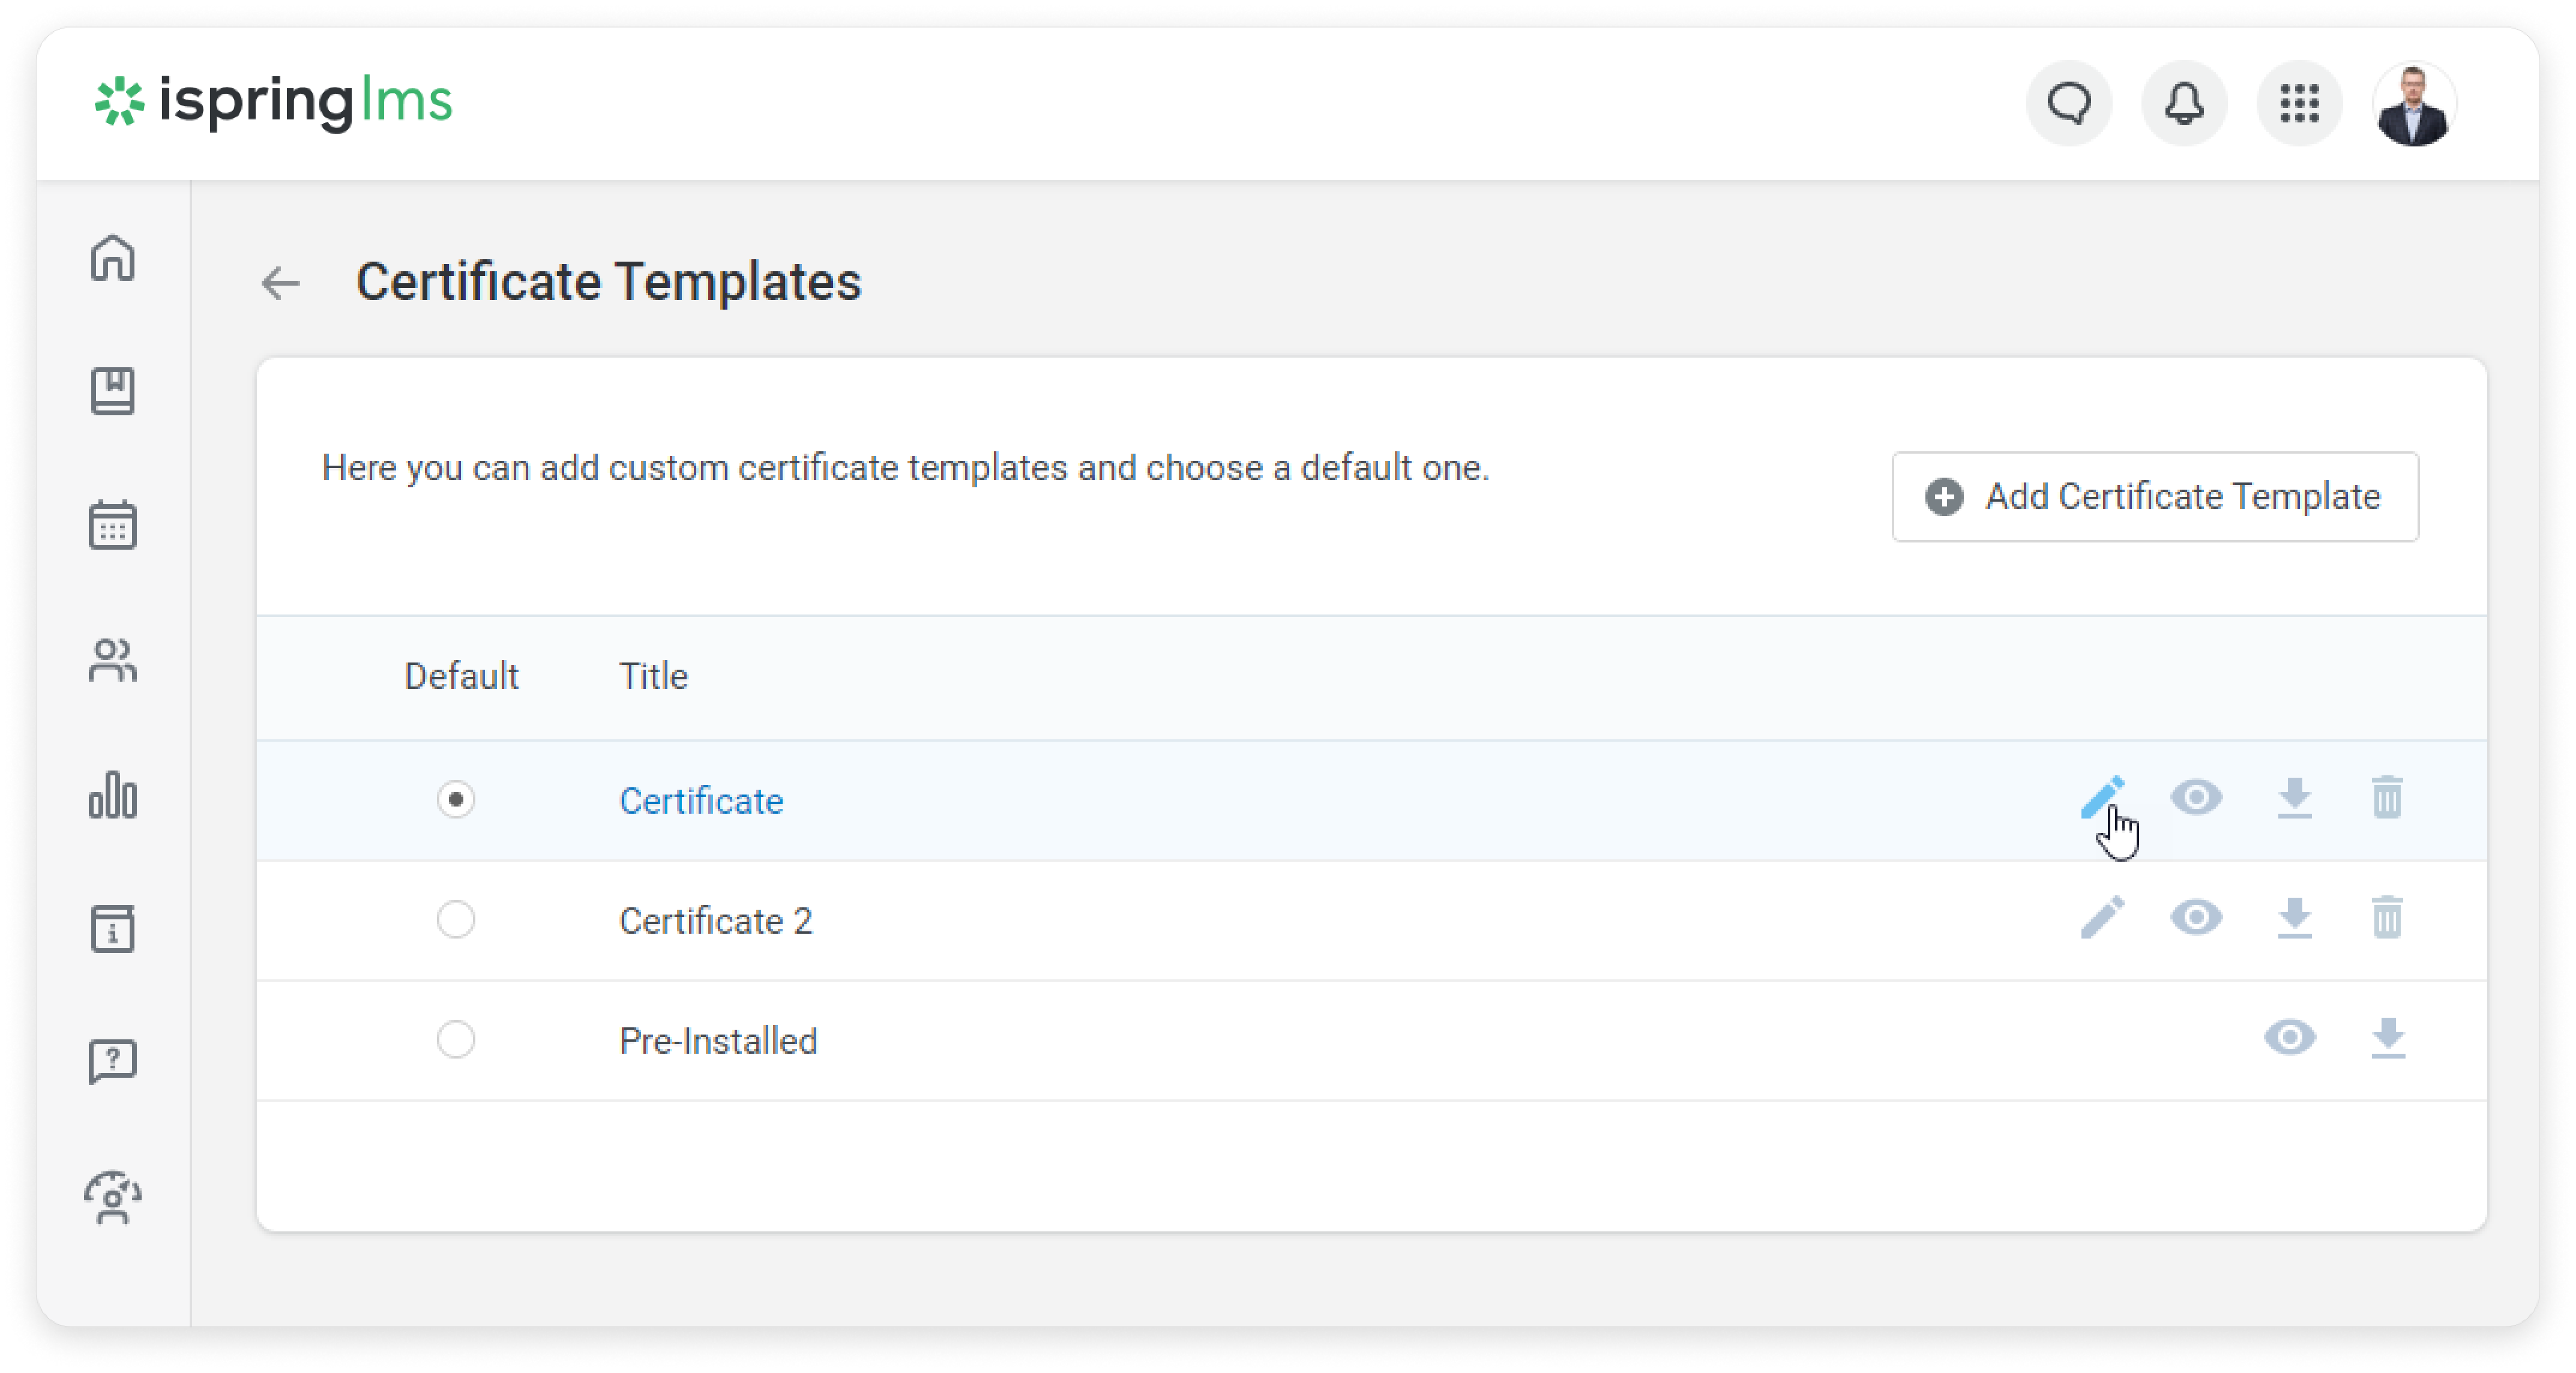Viewport: 2576px width, 1373px height.
Task: Preview the Certificate 2 template
Action: 2196,918
